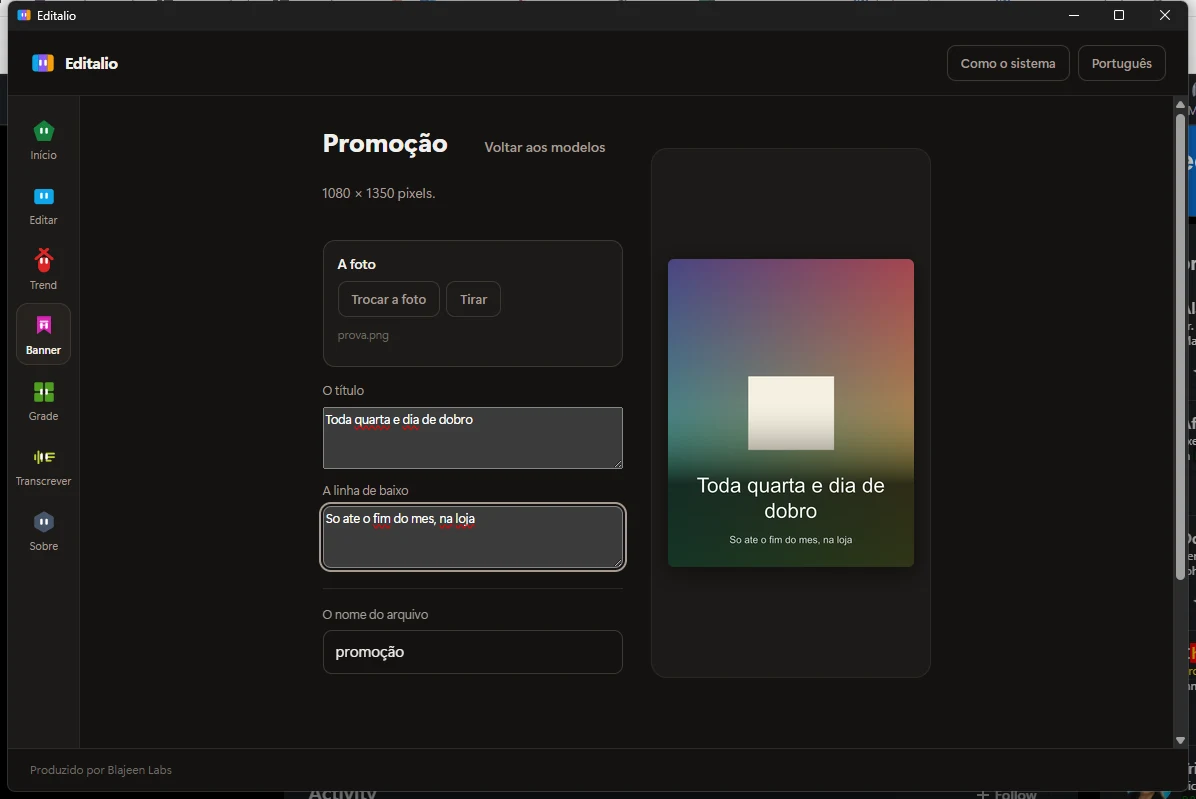The width and height of the screenshot is (1196, 799).
Task: Remove the photo with Tirar button
Action: click(x=473, y=300)
